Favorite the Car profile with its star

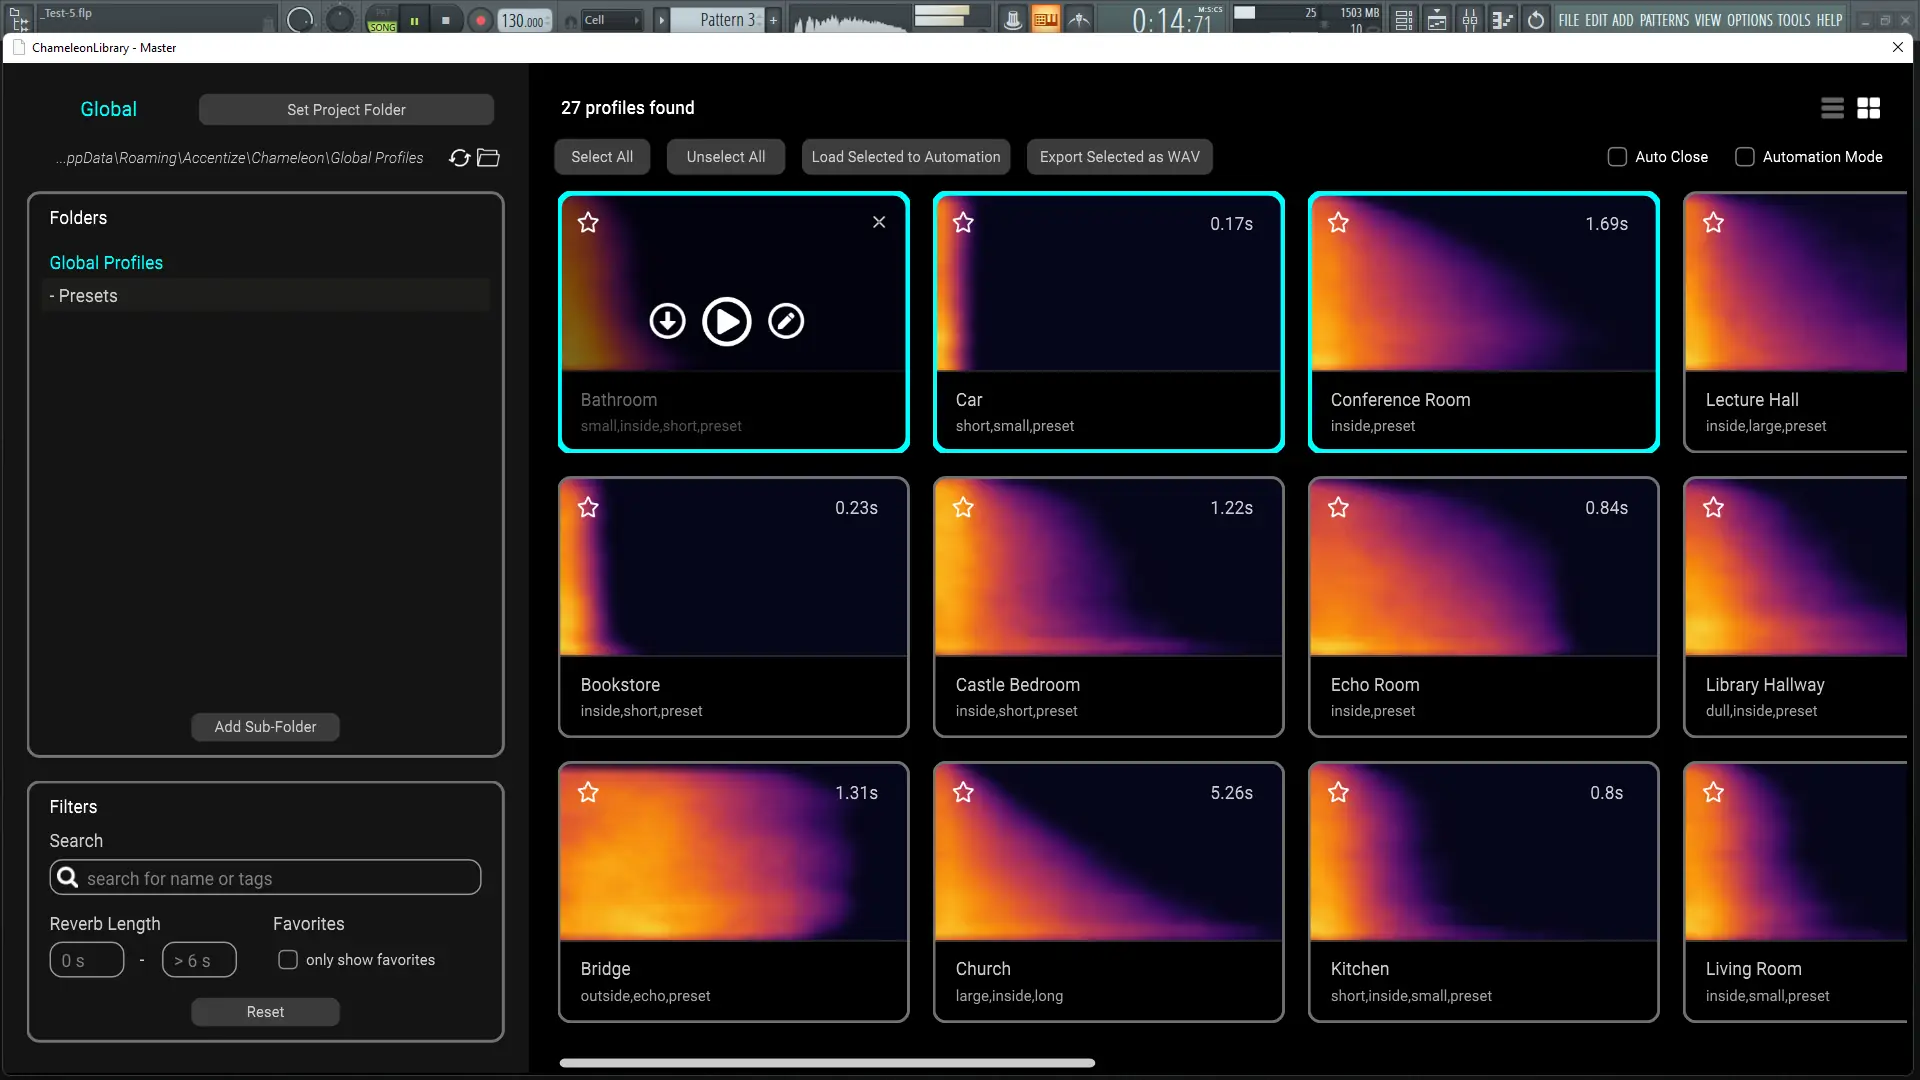pyautogui.click(x=963, y=223)
